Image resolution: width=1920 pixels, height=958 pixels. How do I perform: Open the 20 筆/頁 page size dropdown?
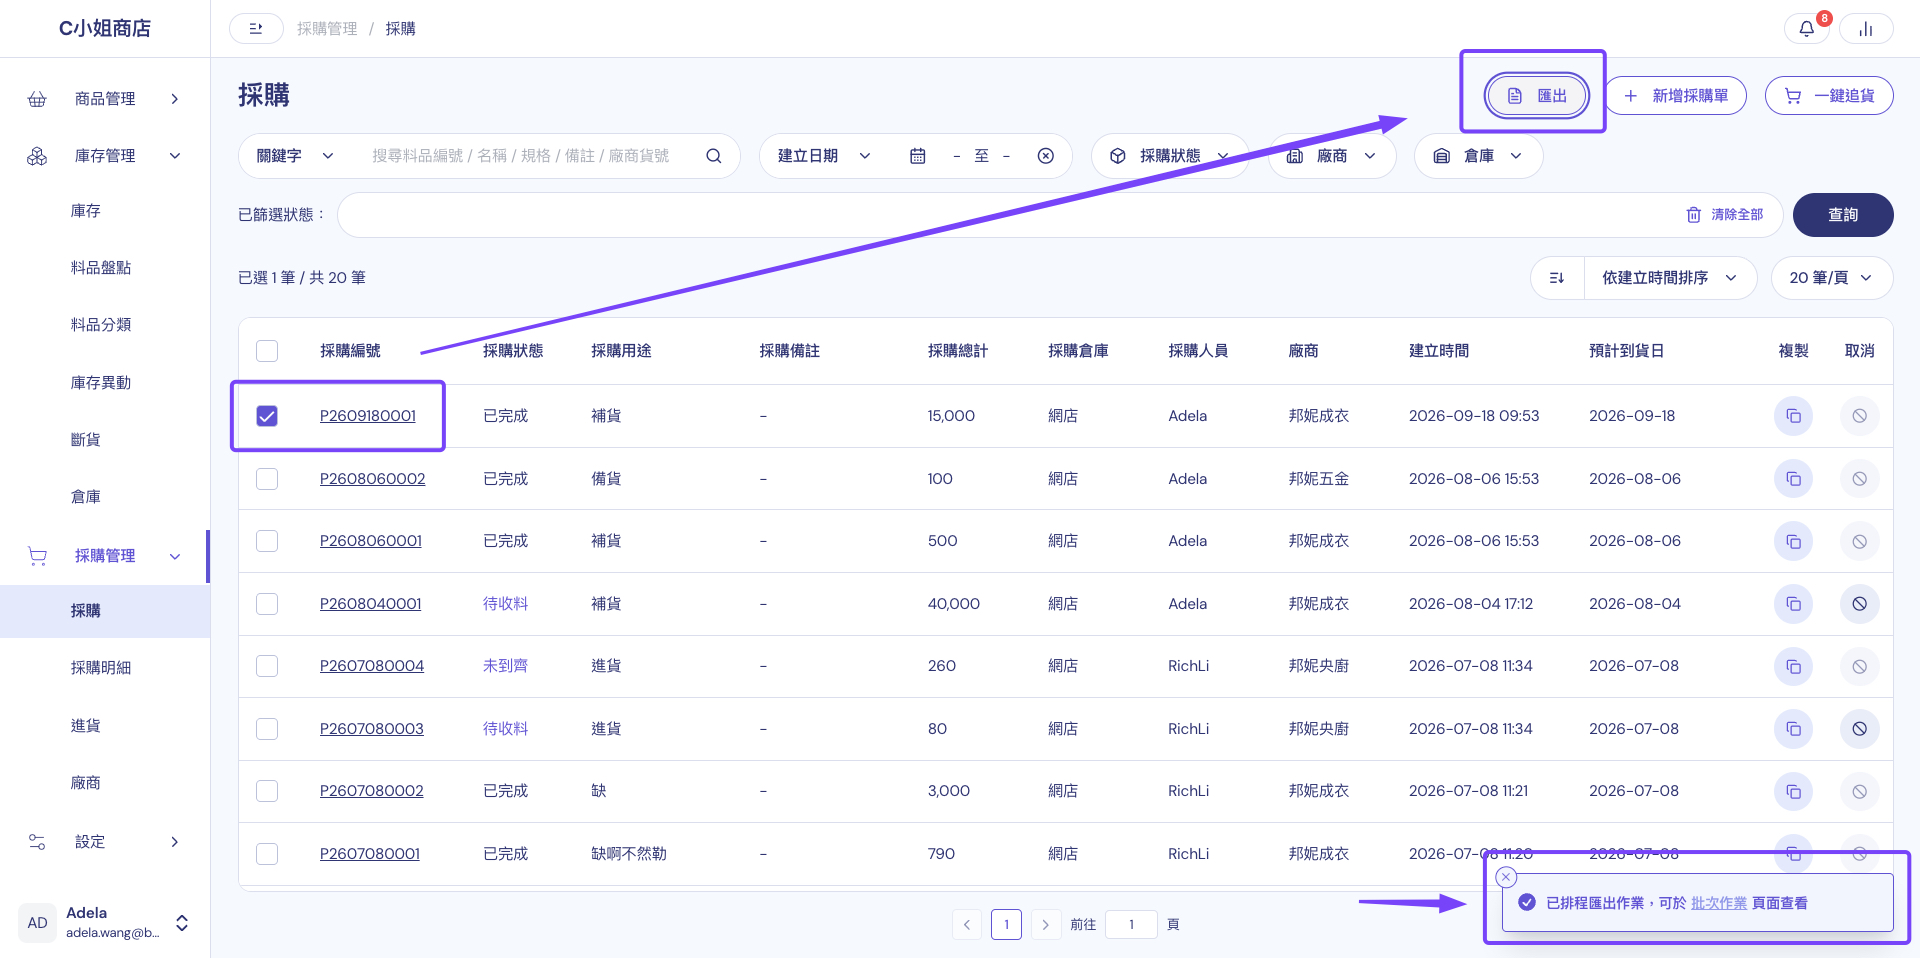click(x=1831, y=278)
